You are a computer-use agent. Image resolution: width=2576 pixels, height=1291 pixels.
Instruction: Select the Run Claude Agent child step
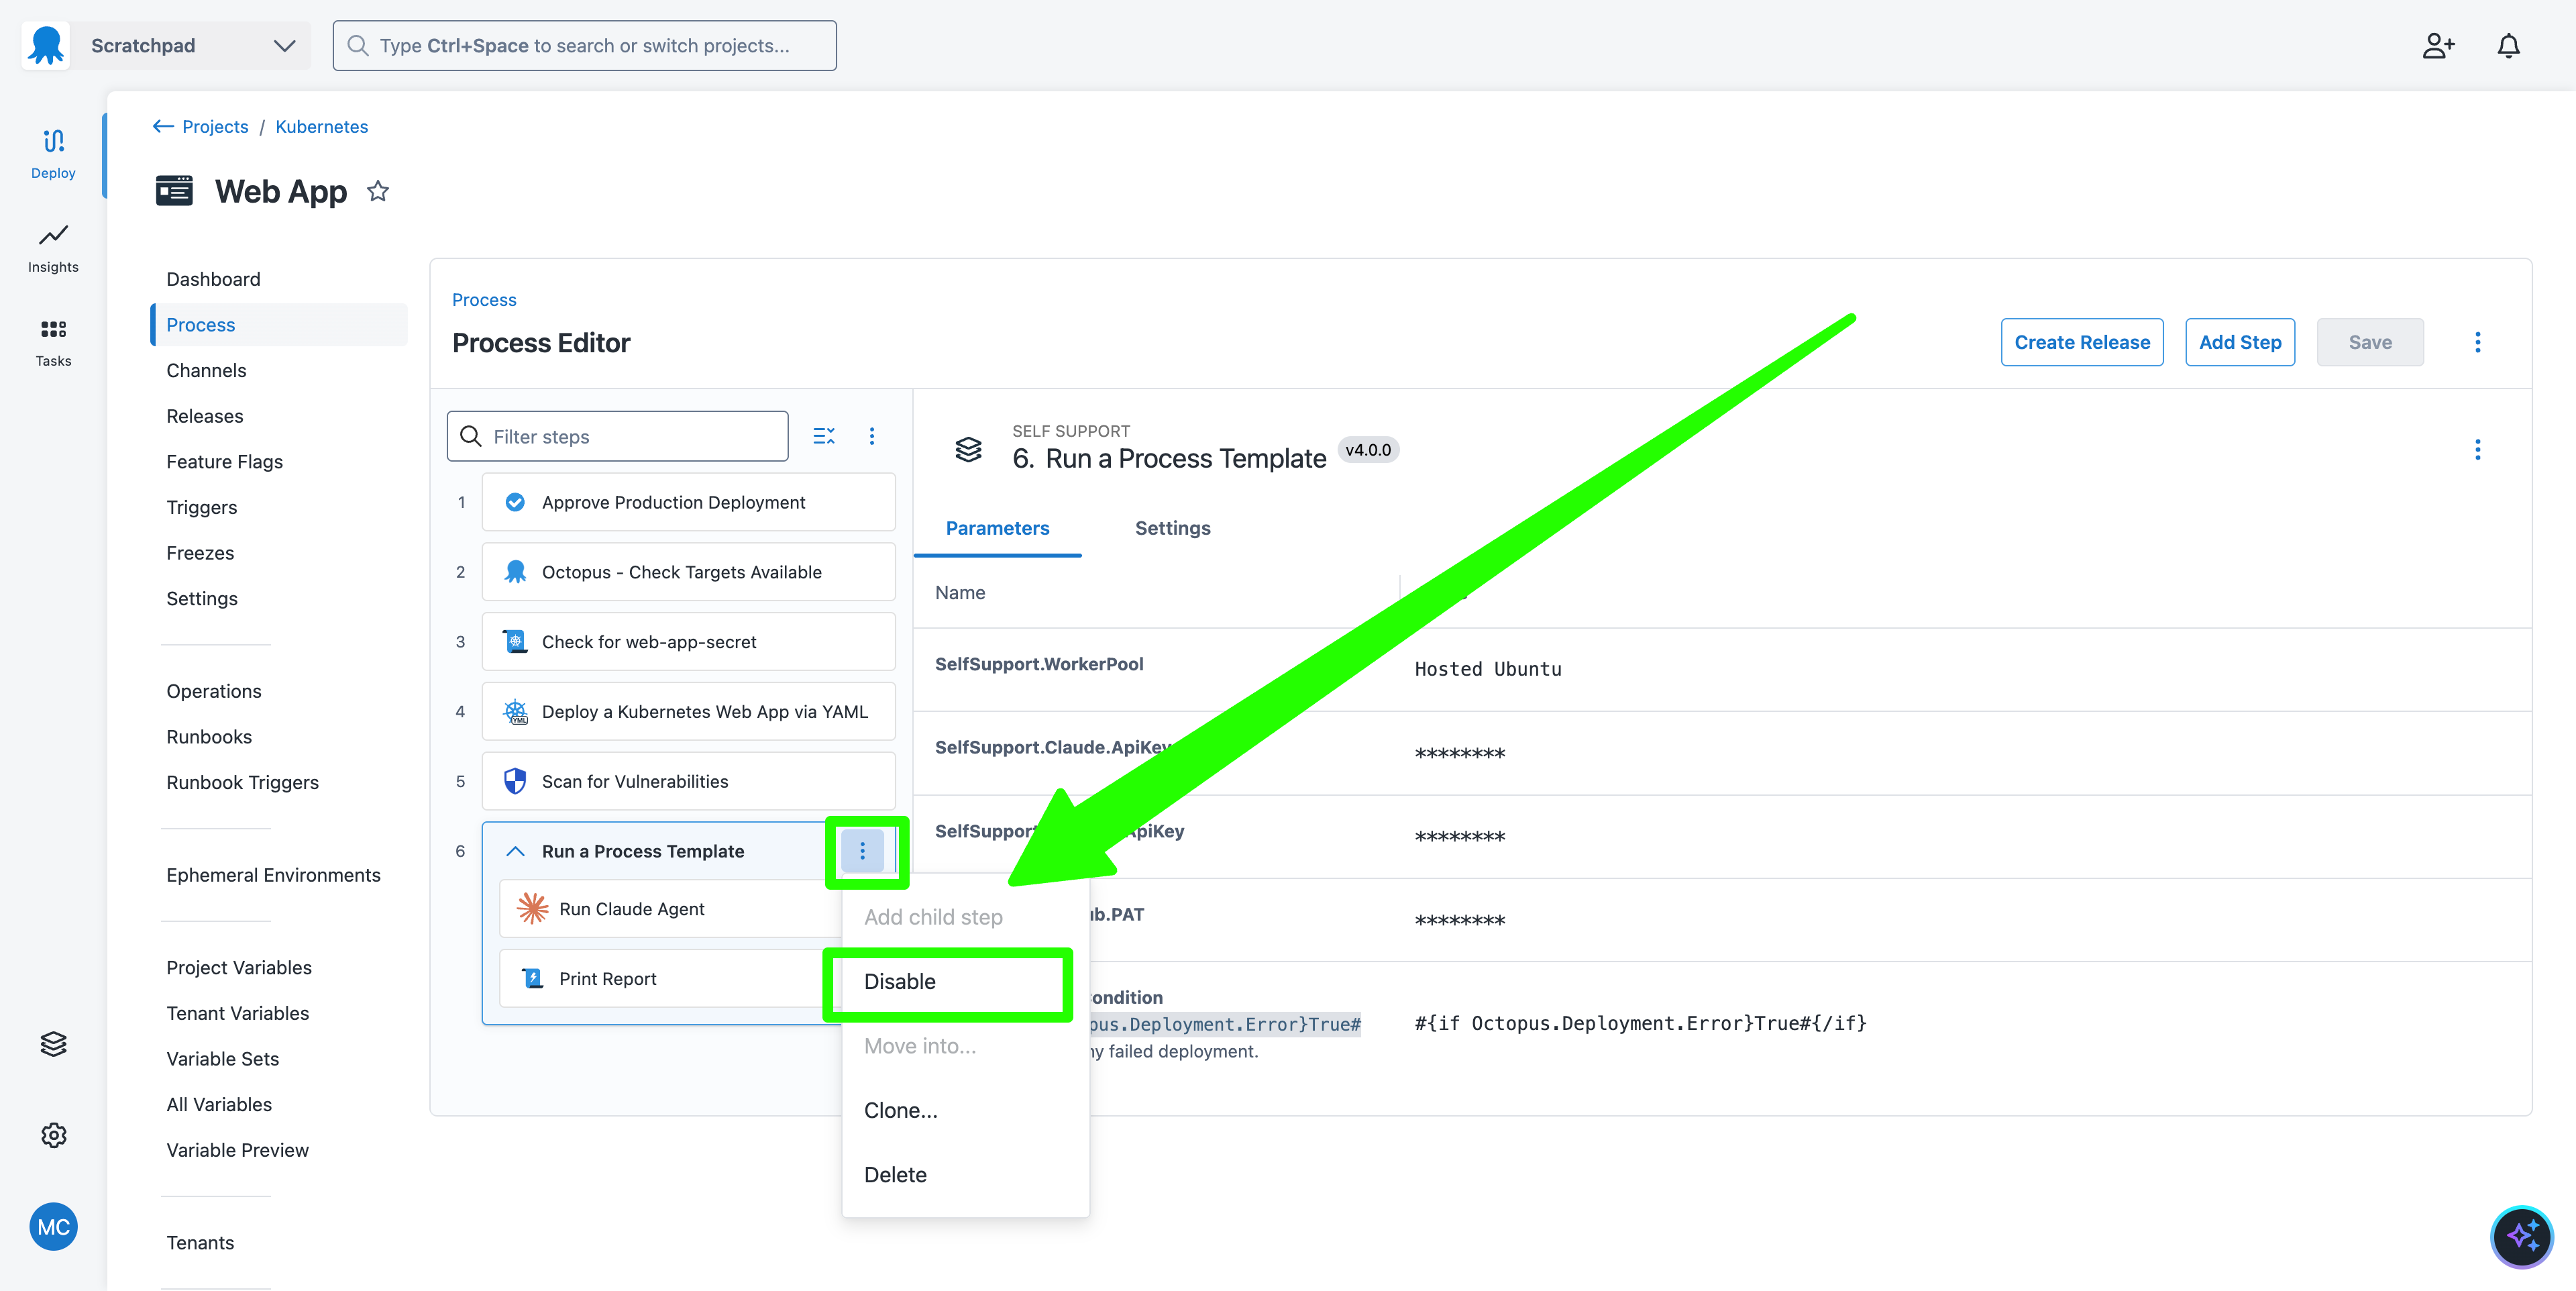(670, 908)
